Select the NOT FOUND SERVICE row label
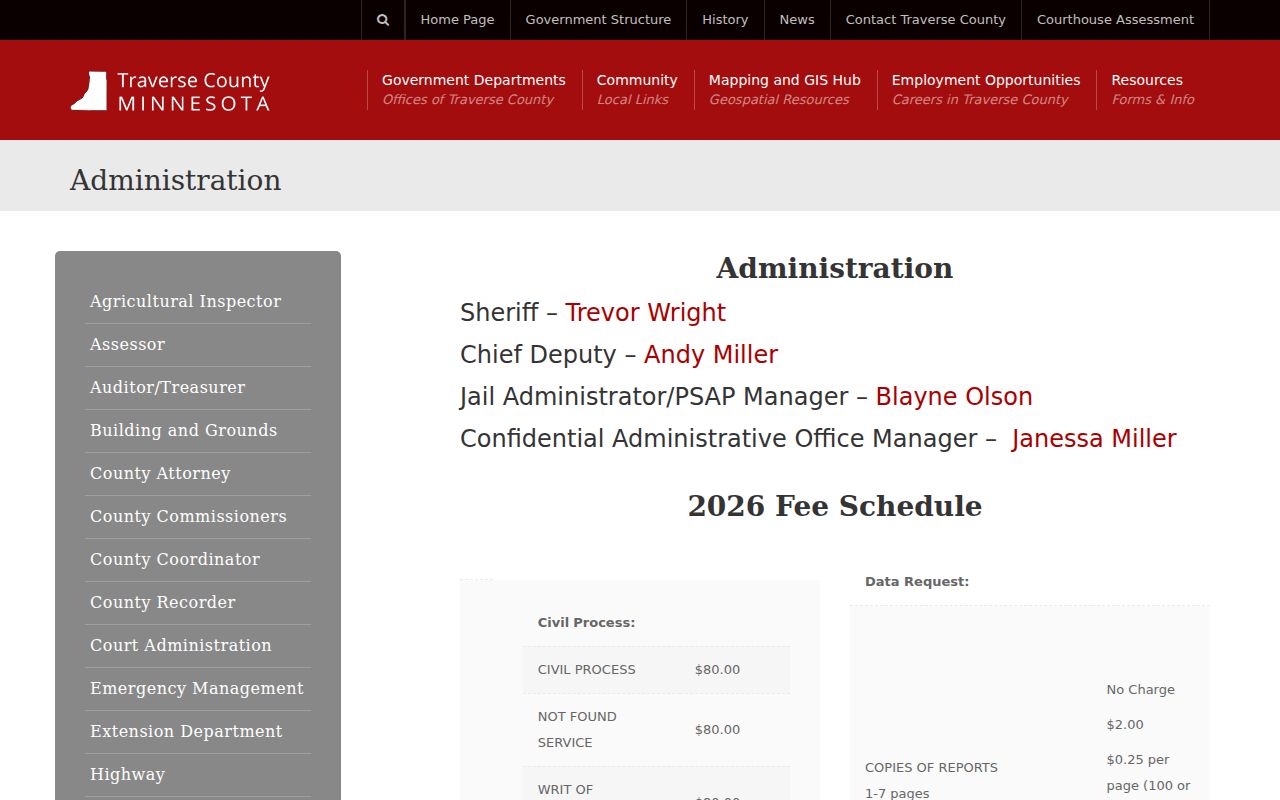The height and width of the screenshot is (800, 1280). (x=577, y=730)
